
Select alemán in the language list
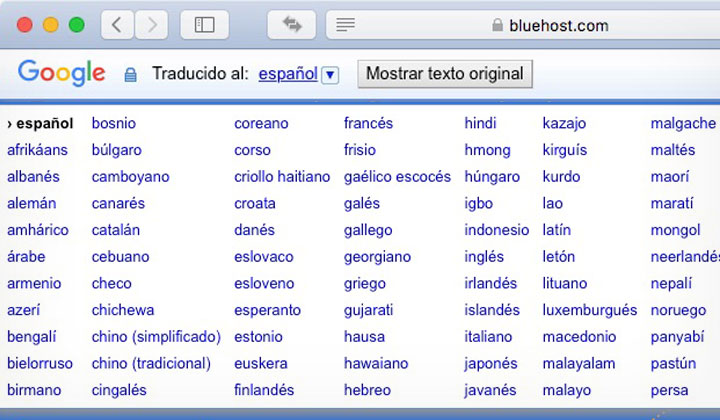pyautogui.click(x=32, y=203)
